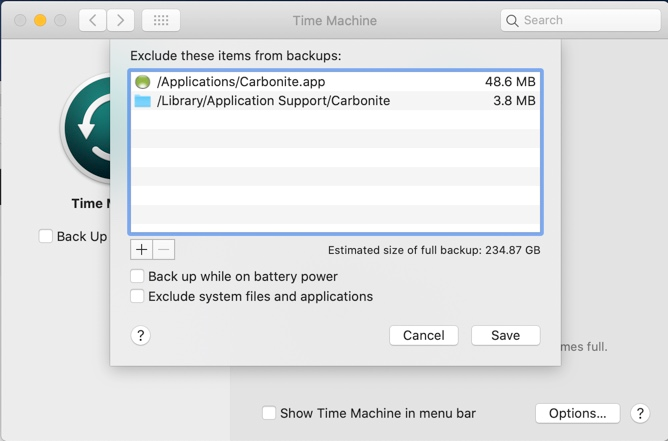This screenshot has width=668, height=441.
Task: Click the back navigation arrow
Action: [92, 20]
